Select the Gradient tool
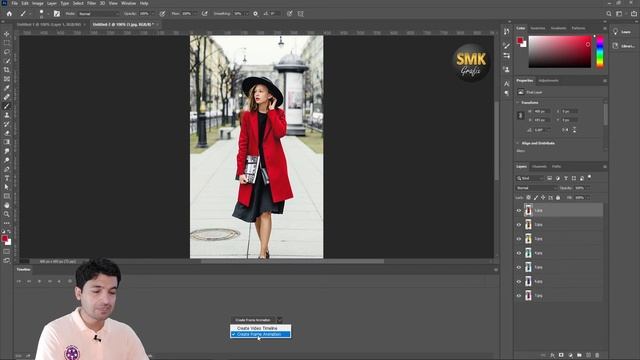 click(7, 142)
